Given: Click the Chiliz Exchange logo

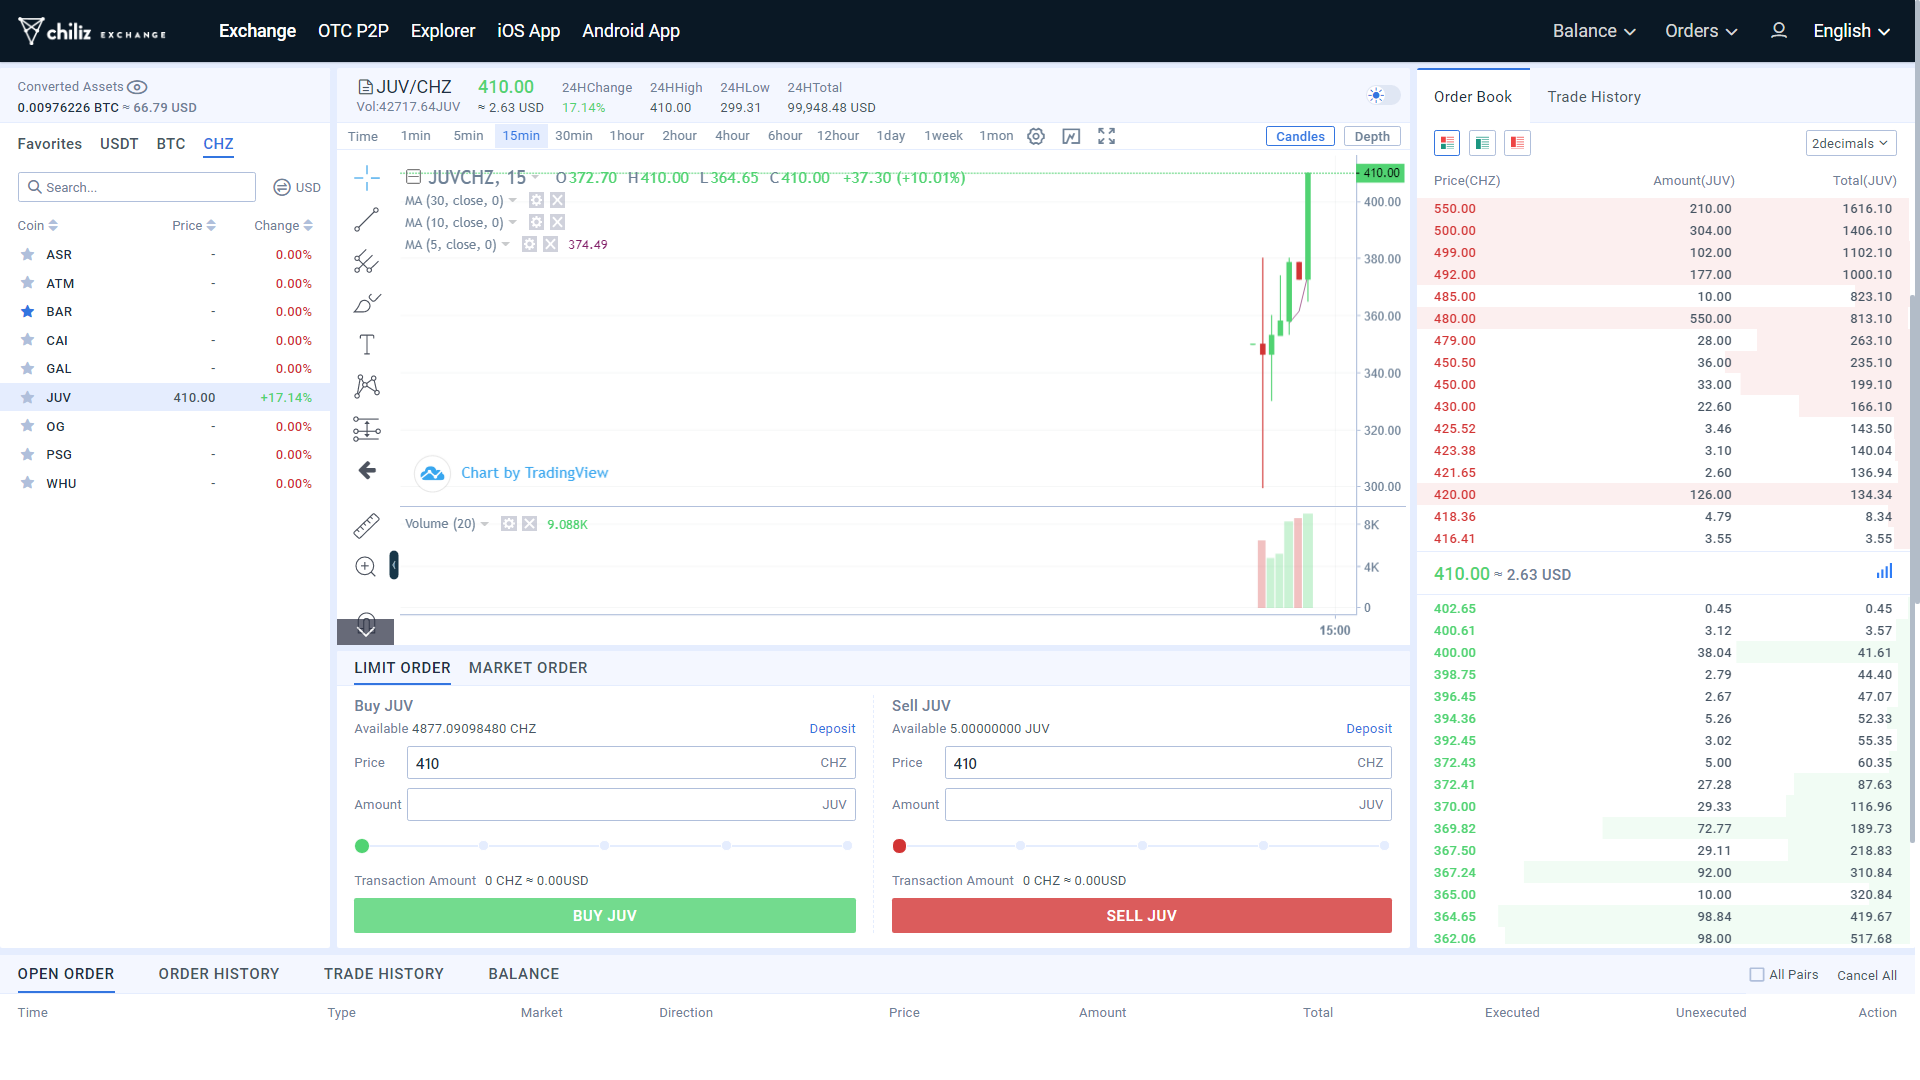Looking at the screenshot, I should click(93, 31).
